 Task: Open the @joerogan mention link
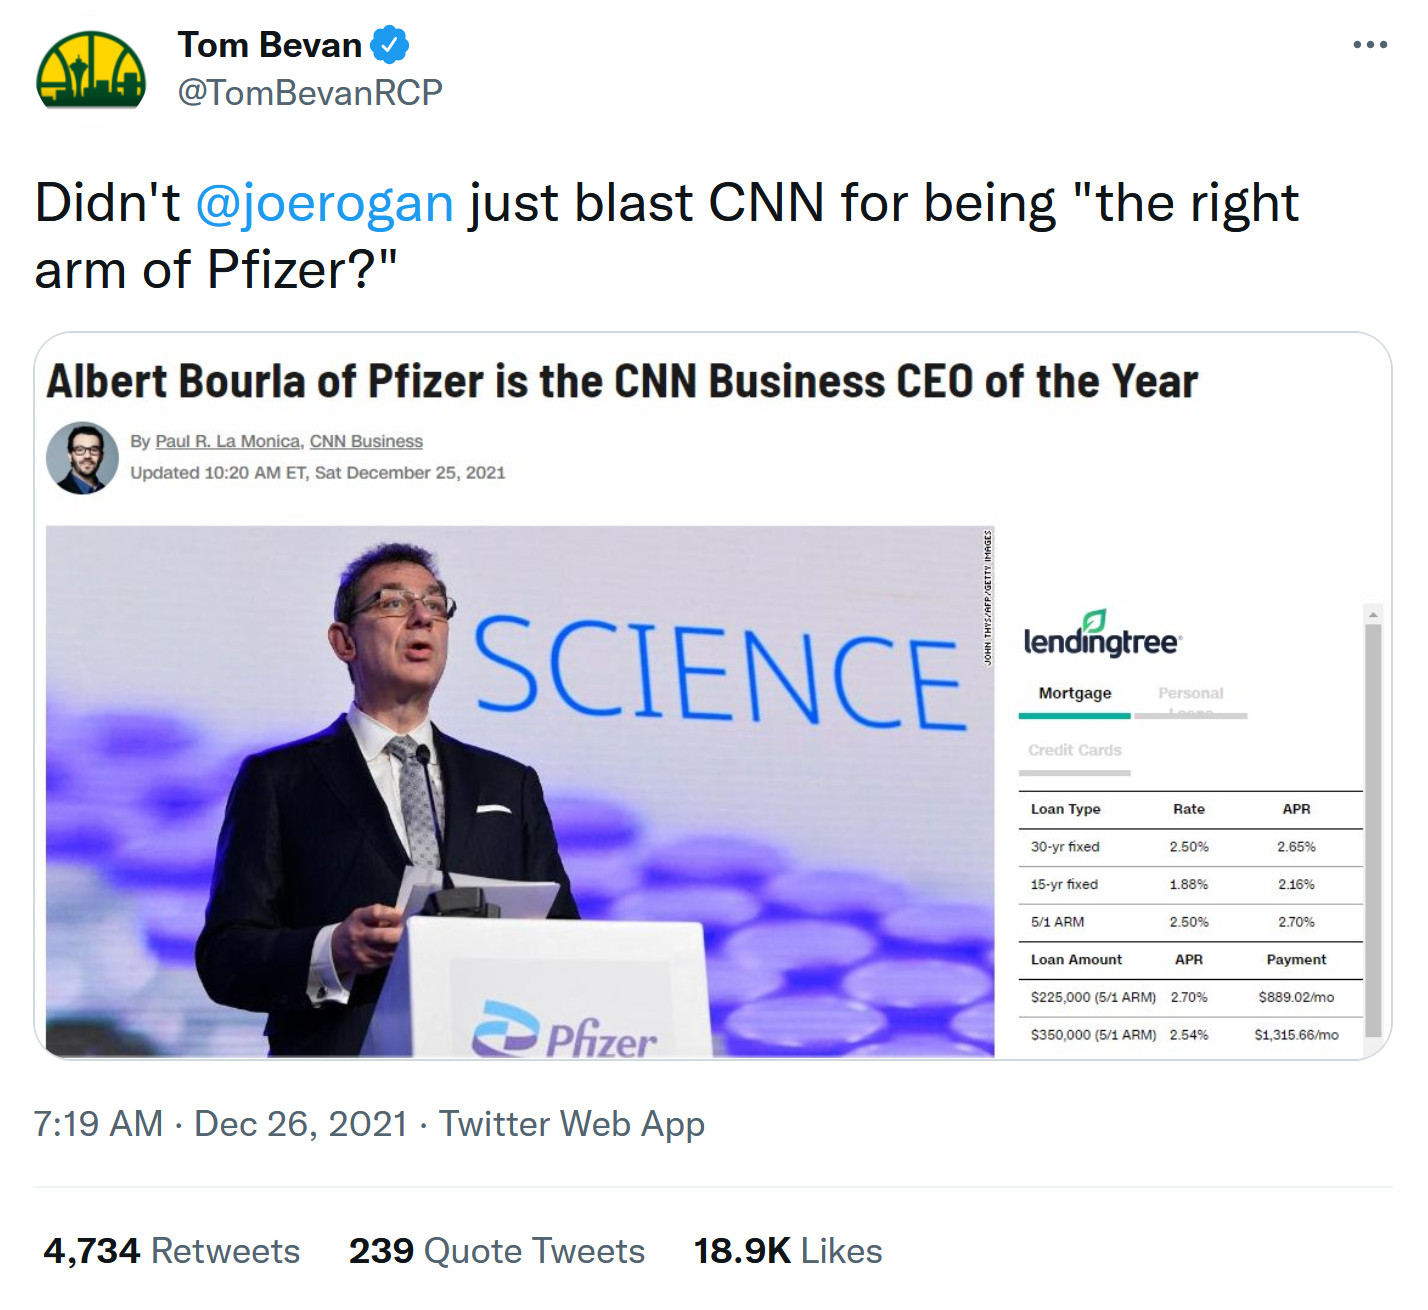pyautogui.click(x=325, y=203)
